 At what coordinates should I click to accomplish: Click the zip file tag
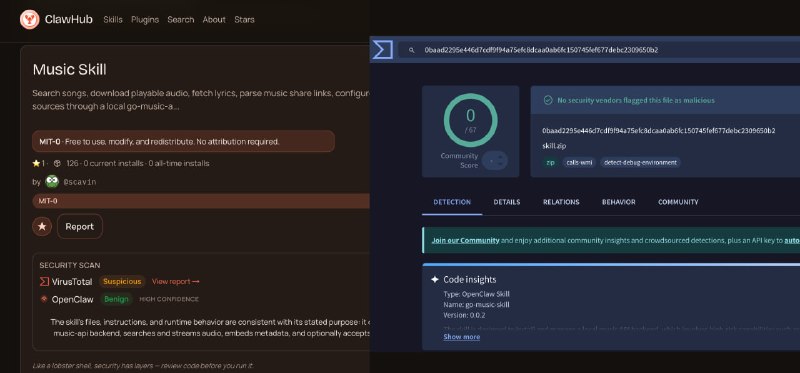pos(551,163)
